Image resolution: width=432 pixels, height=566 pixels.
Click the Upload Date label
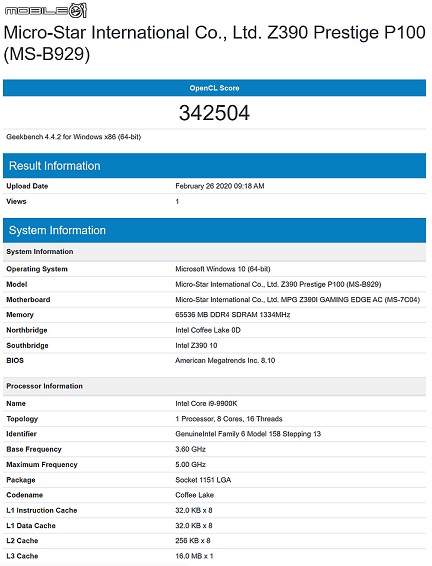(x=27, y=186)
